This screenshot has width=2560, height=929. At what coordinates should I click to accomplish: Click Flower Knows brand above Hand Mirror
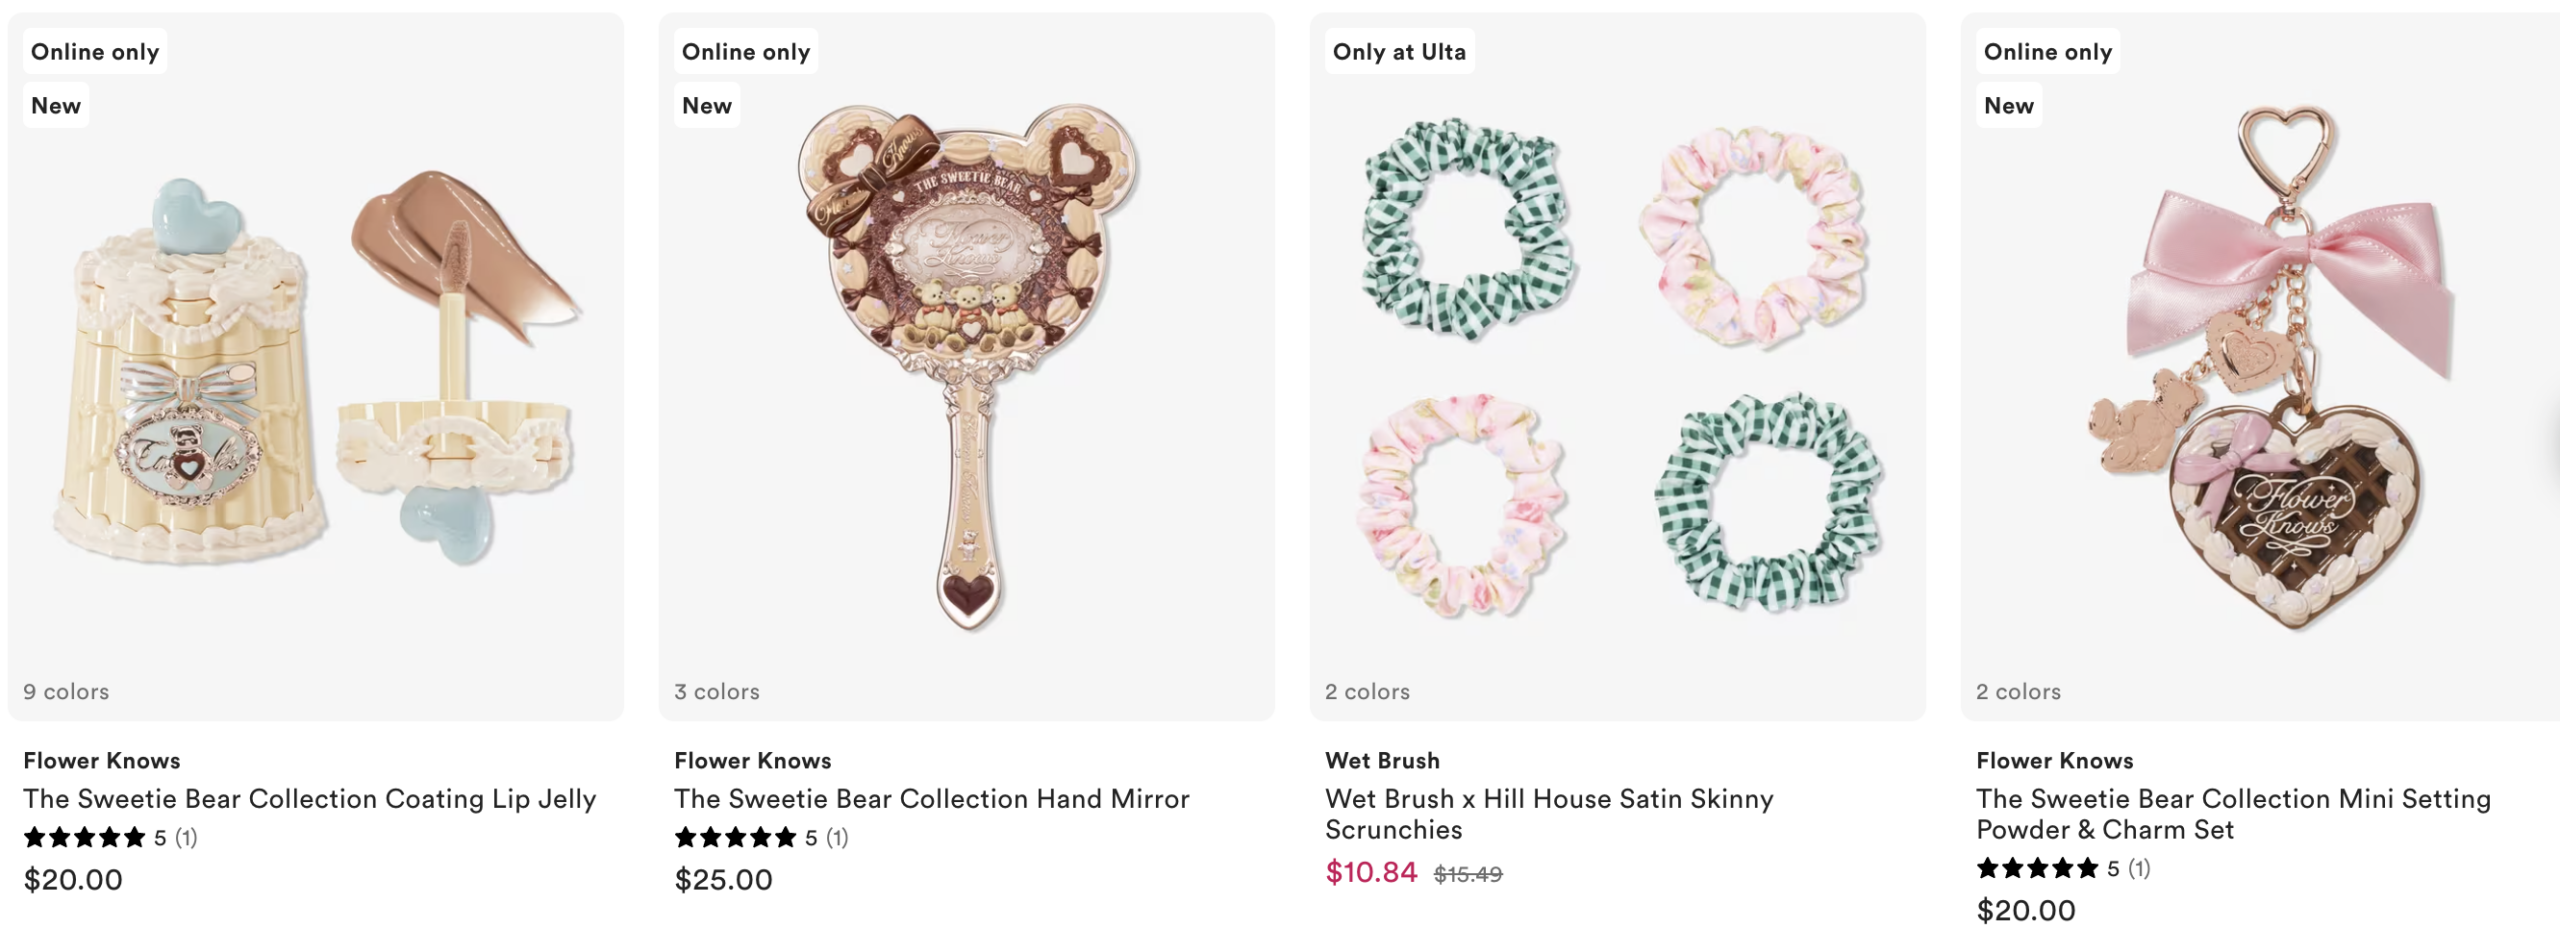click(x=752, y=761)
